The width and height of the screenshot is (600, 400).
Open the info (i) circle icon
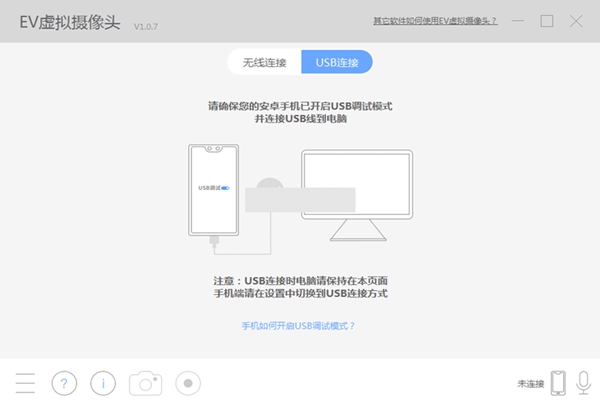(x=103, y=383)
